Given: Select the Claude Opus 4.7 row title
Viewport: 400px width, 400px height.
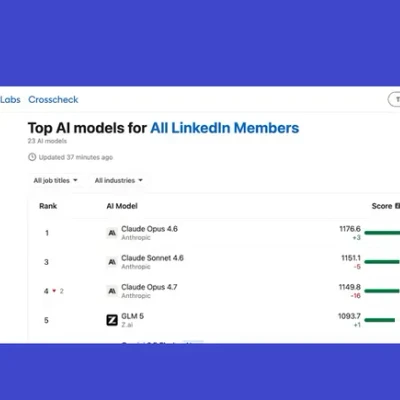Looking at the screenshot, I should pyautogui.click(x=149, y=287).
